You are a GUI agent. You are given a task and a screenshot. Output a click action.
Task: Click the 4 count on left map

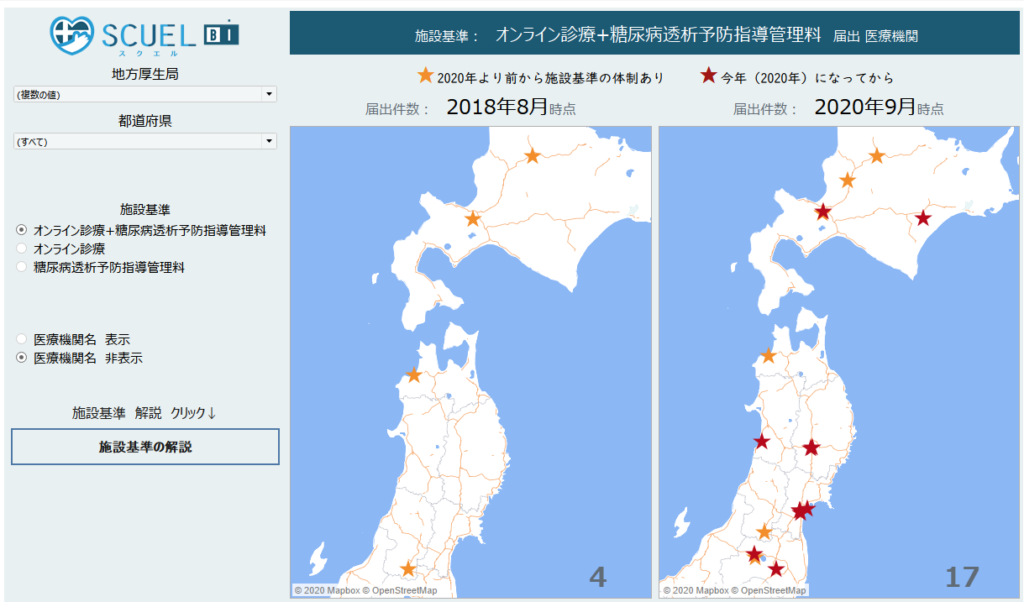(x=598, y=577)
